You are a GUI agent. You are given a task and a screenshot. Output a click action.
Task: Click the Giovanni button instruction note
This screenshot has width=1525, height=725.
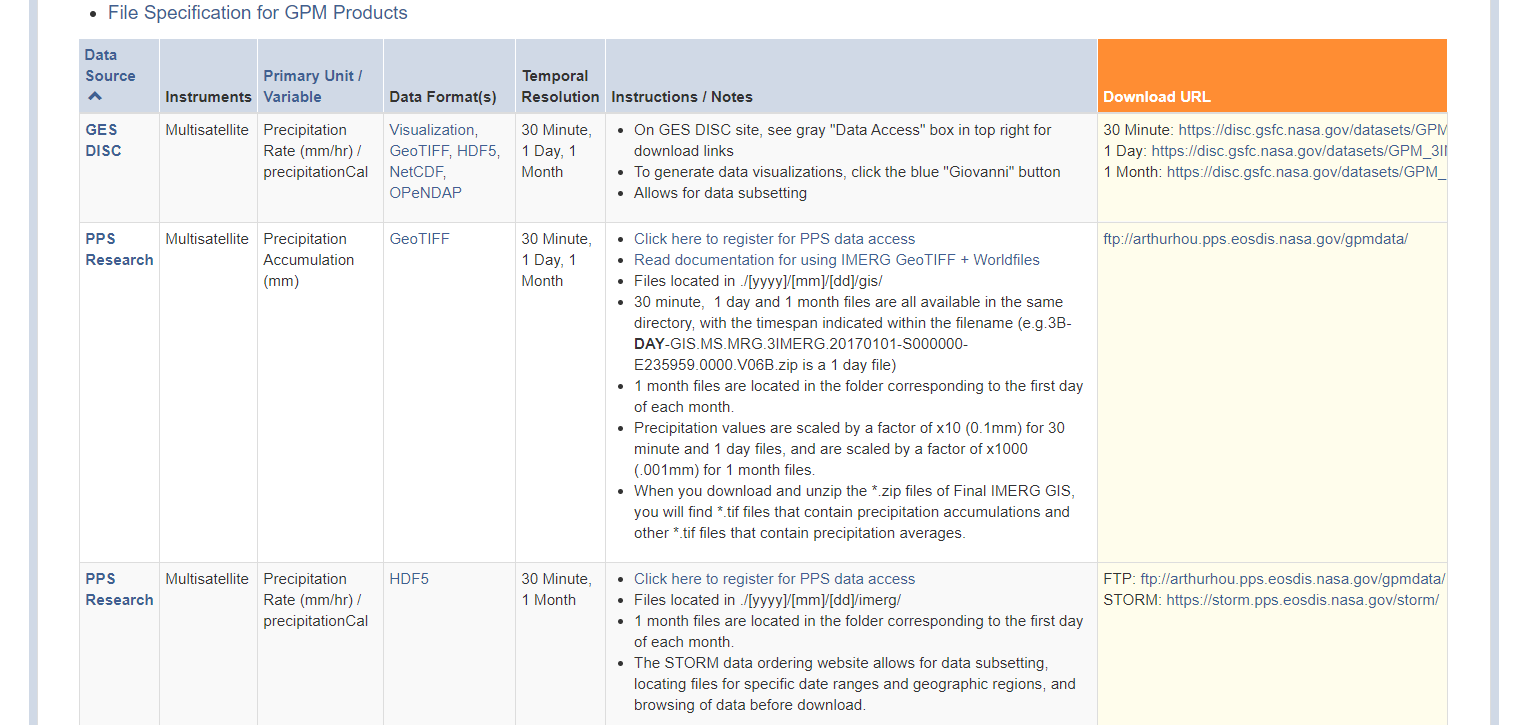[x=847, y=172]
